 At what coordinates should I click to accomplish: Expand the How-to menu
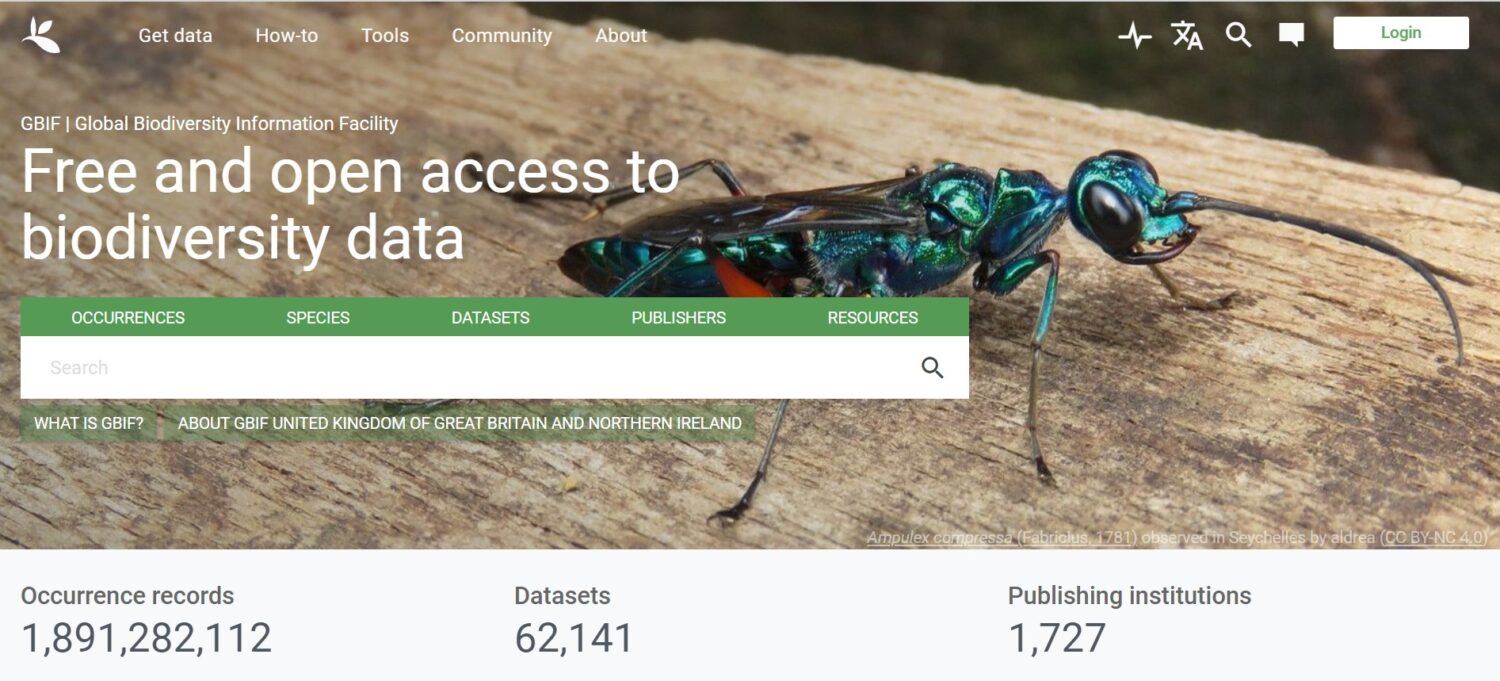pyautogui.click(x=287, y=35)
